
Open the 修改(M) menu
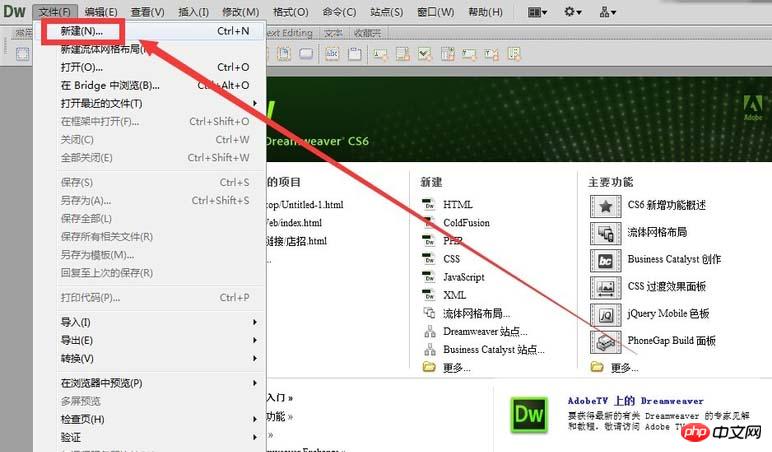point(240,12)
